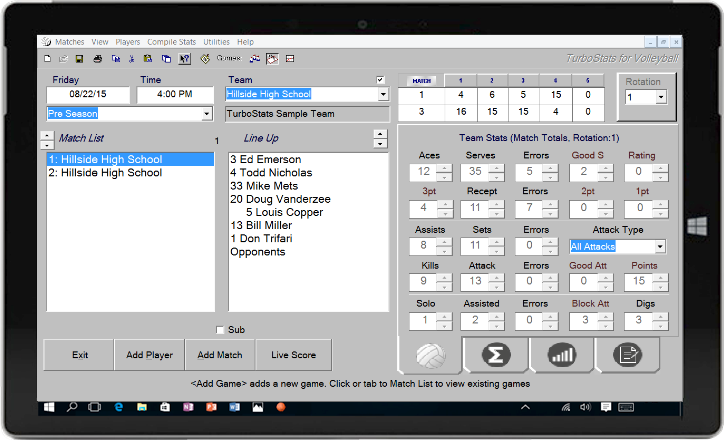Select player 3 Ed Emerson in lineup

(x=308, y=159)
